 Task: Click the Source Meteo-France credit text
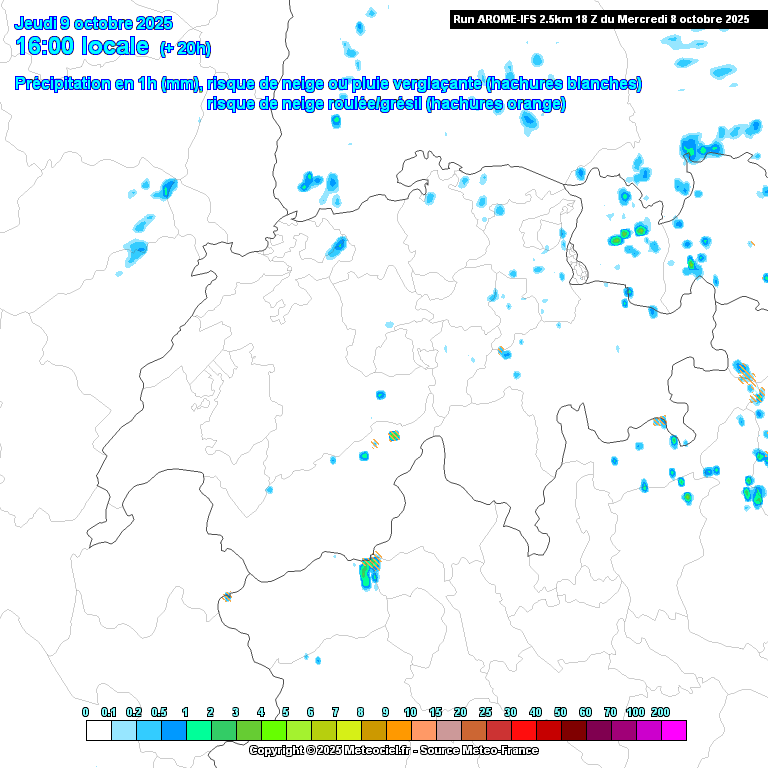482,750
